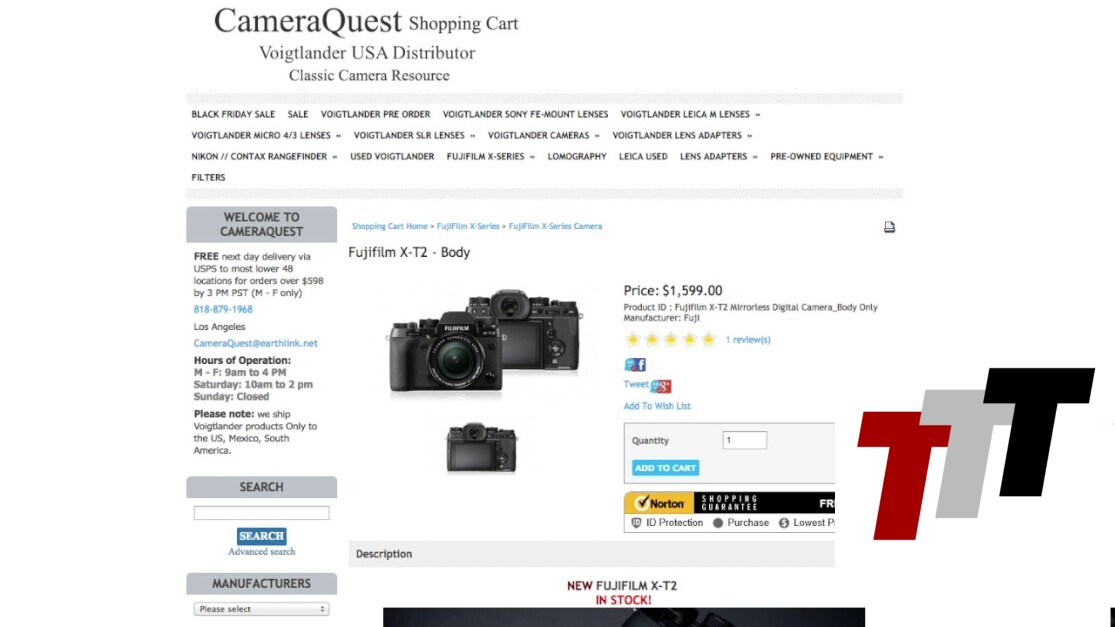Expand the Voigtlander Leica M Lenses menu
This screenshot has width=1115, height=627.
click(x=690, y=114)
